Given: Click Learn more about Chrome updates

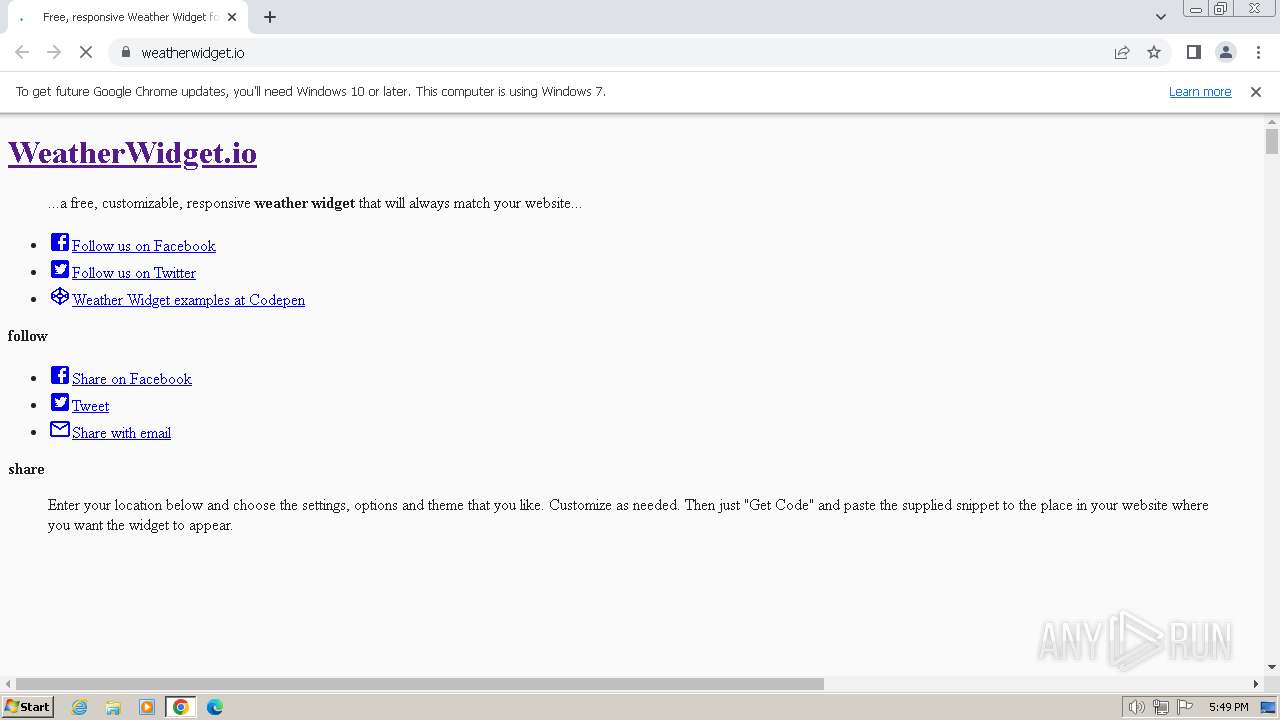Looking at the screenshot, I should 1200,91.
